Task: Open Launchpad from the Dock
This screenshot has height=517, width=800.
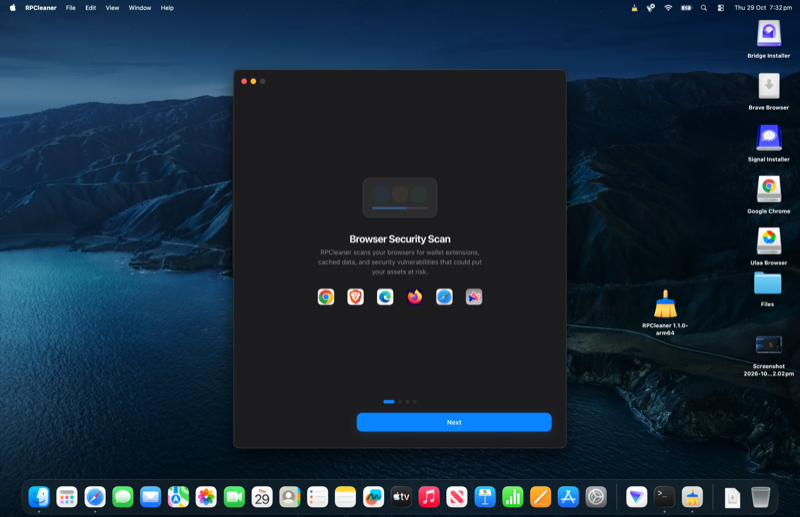Action: 67,497
